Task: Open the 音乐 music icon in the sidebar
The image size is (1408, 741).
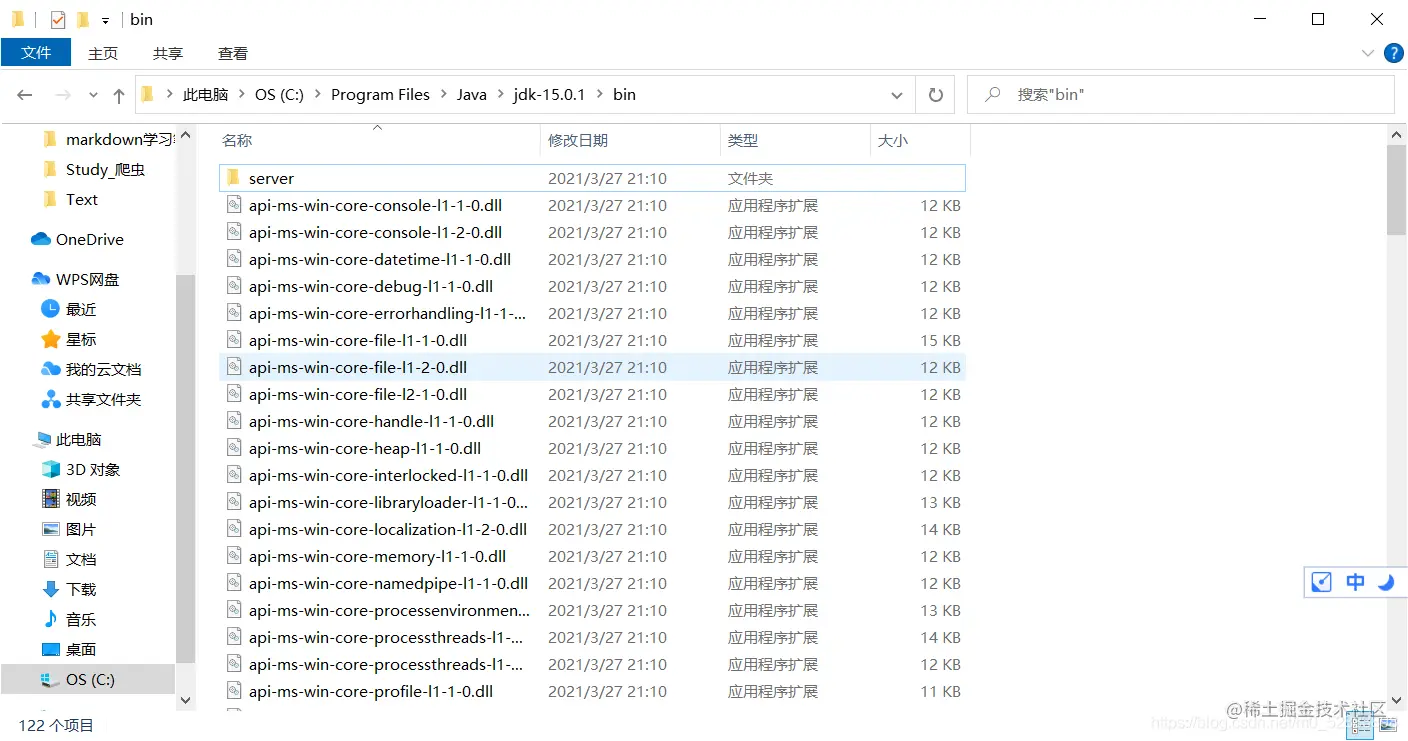Action: [50, 619]
